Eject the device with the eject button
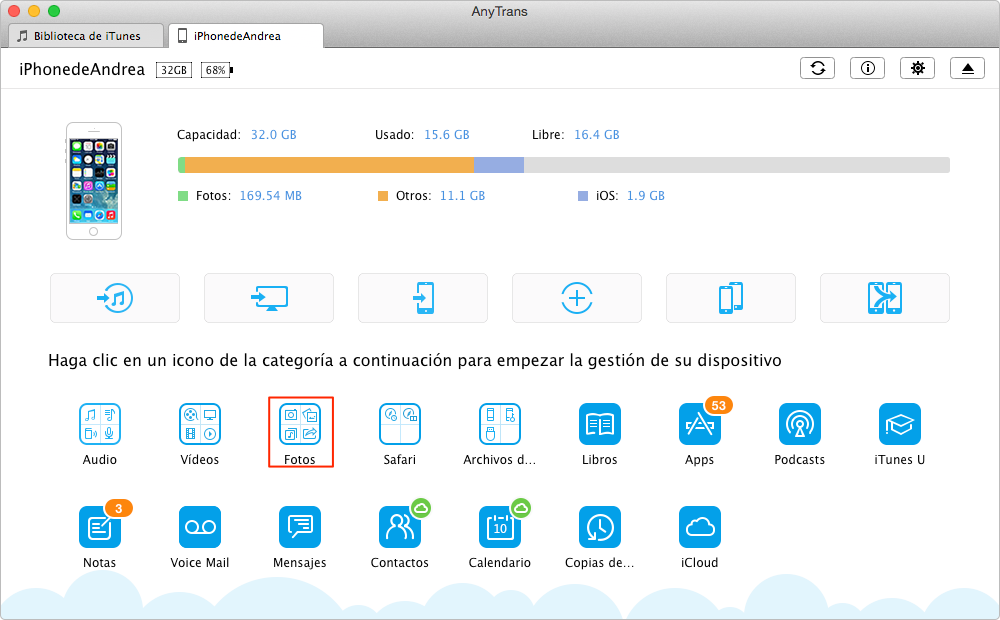Screen dimensions: 1000x620 coord(967,68)
